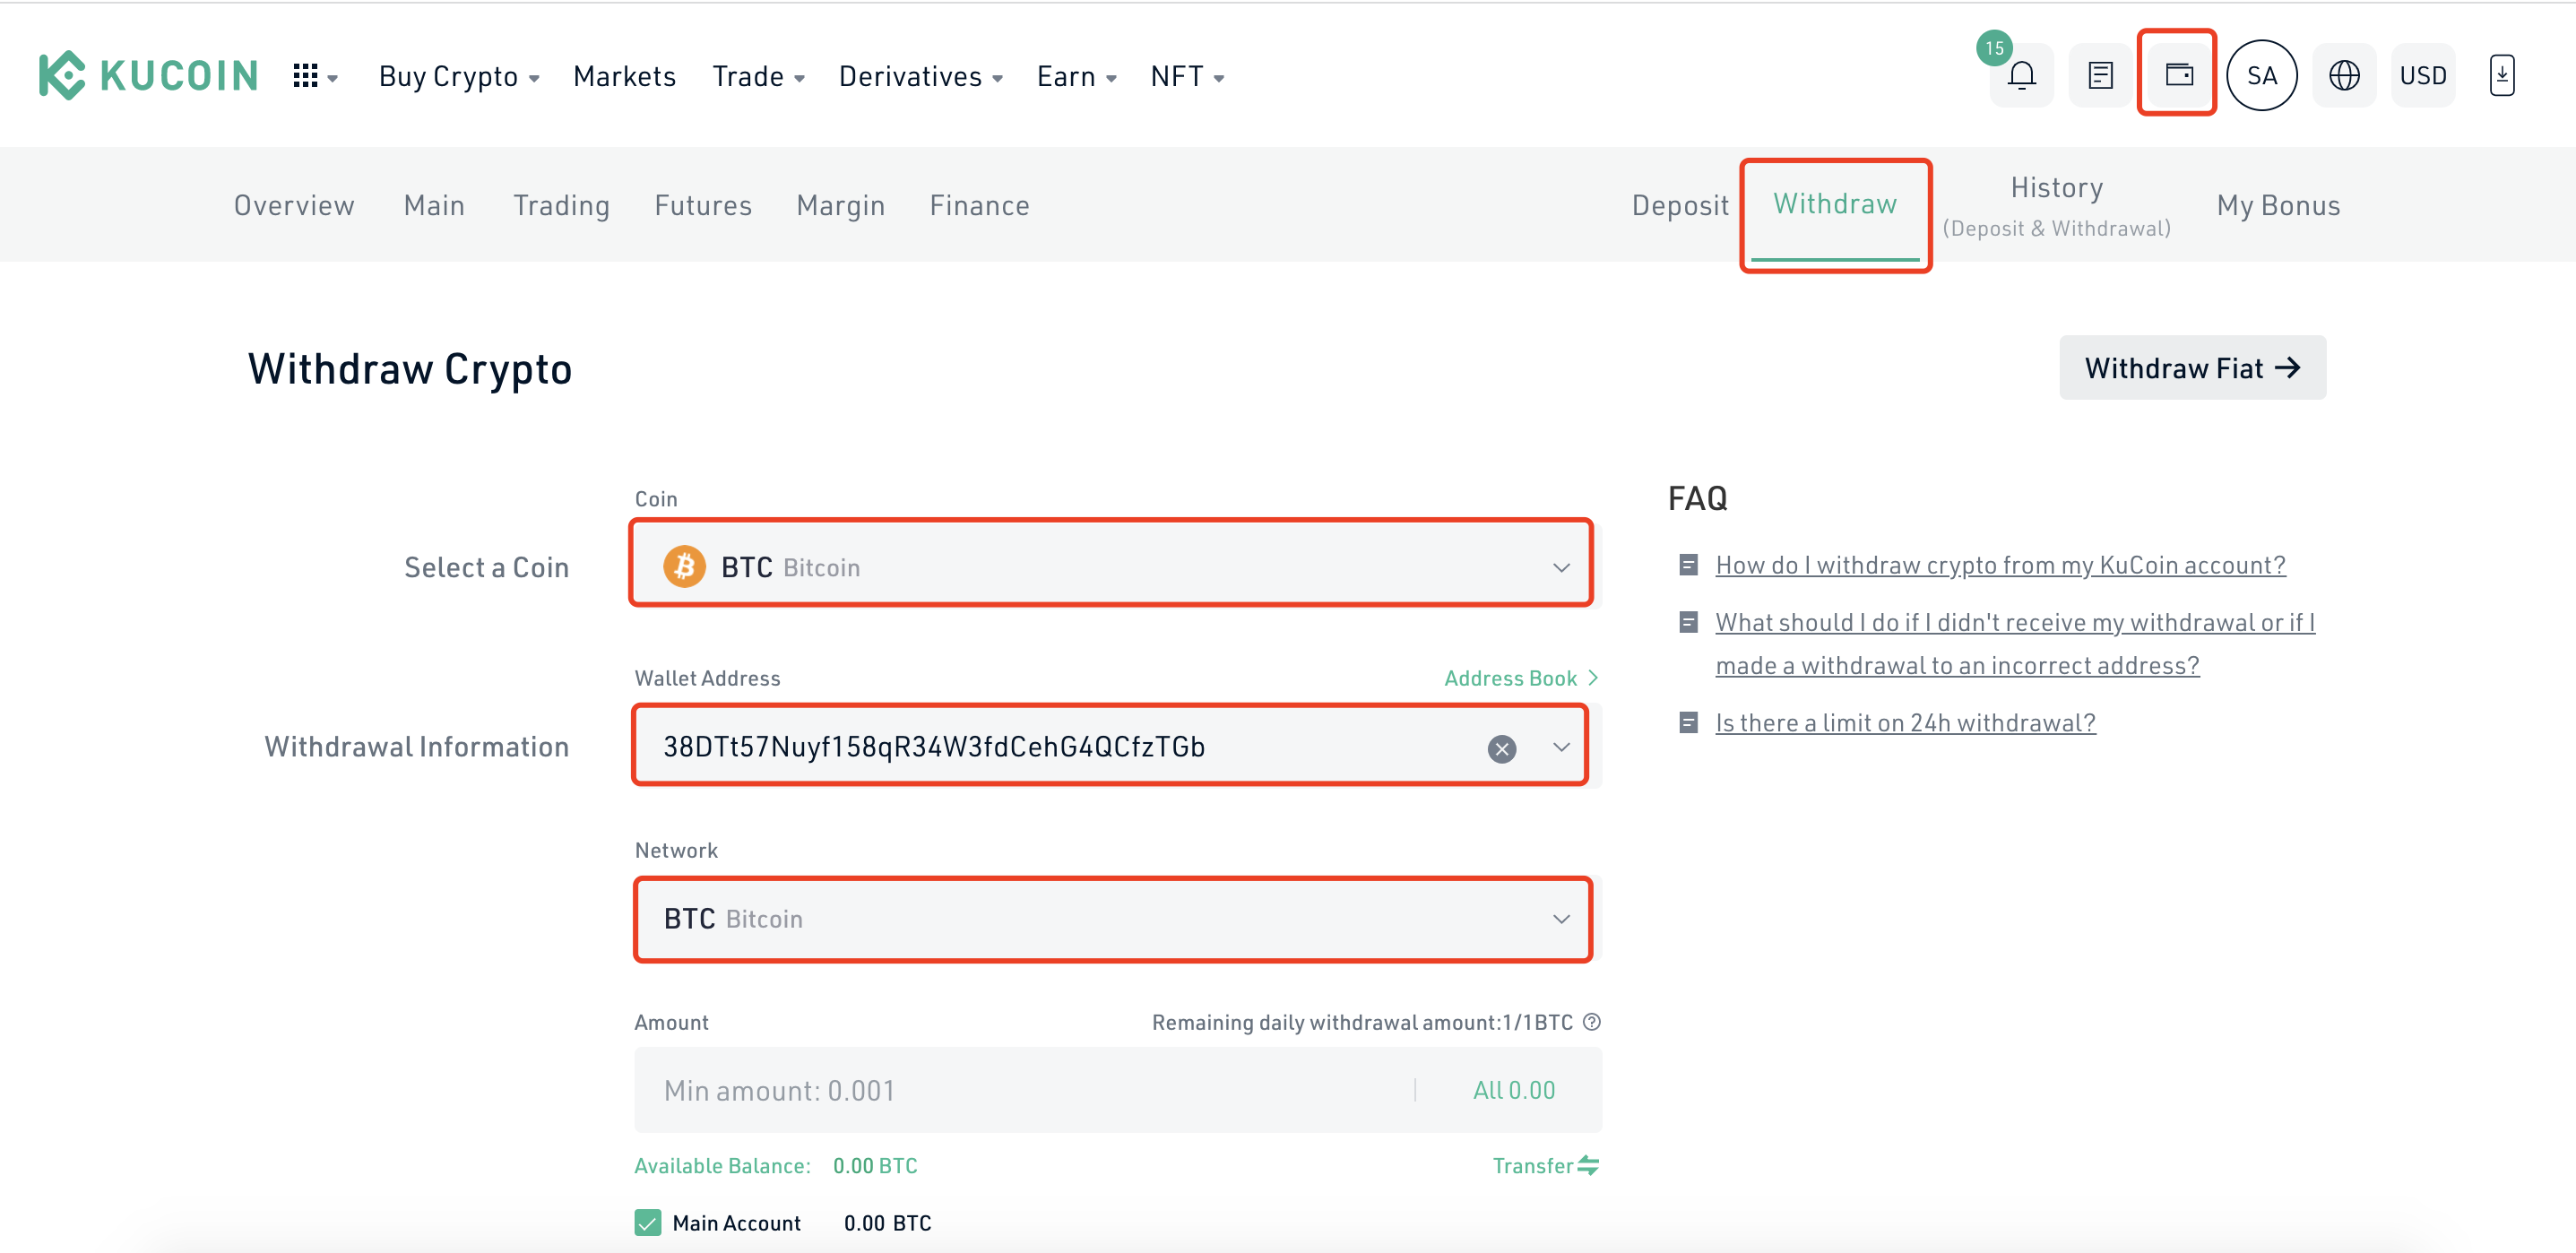Switch to the Trading account tab

pos(561,205)
